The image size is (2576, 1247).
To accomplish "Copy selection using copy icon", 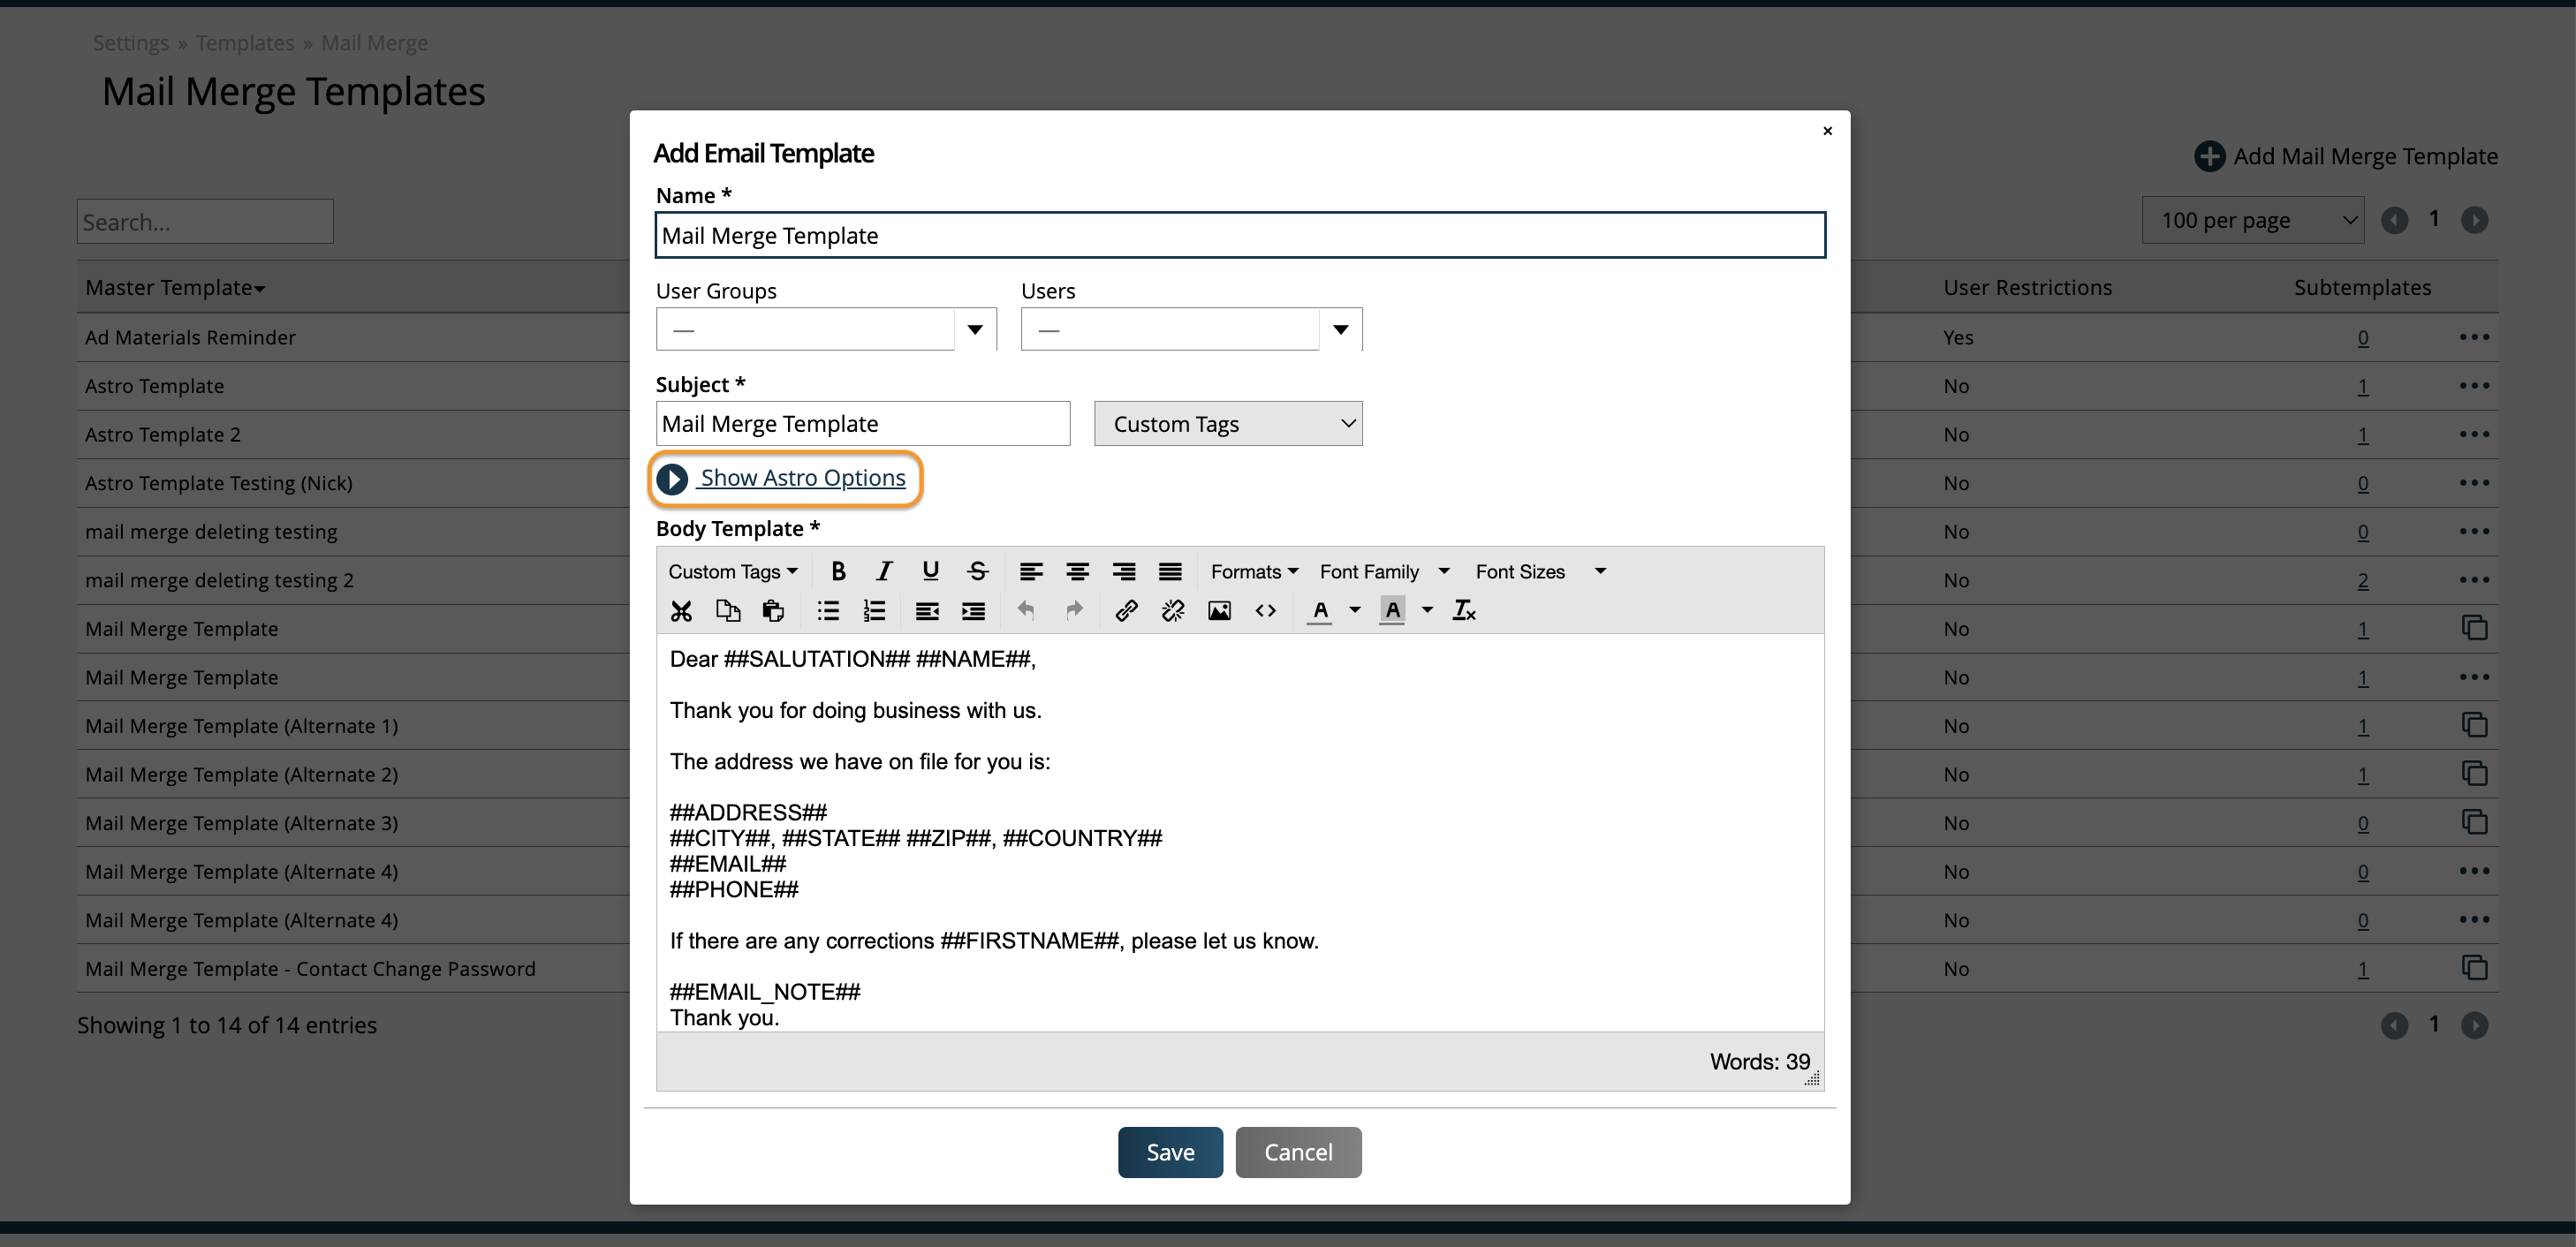I will [x=728, y=610].
